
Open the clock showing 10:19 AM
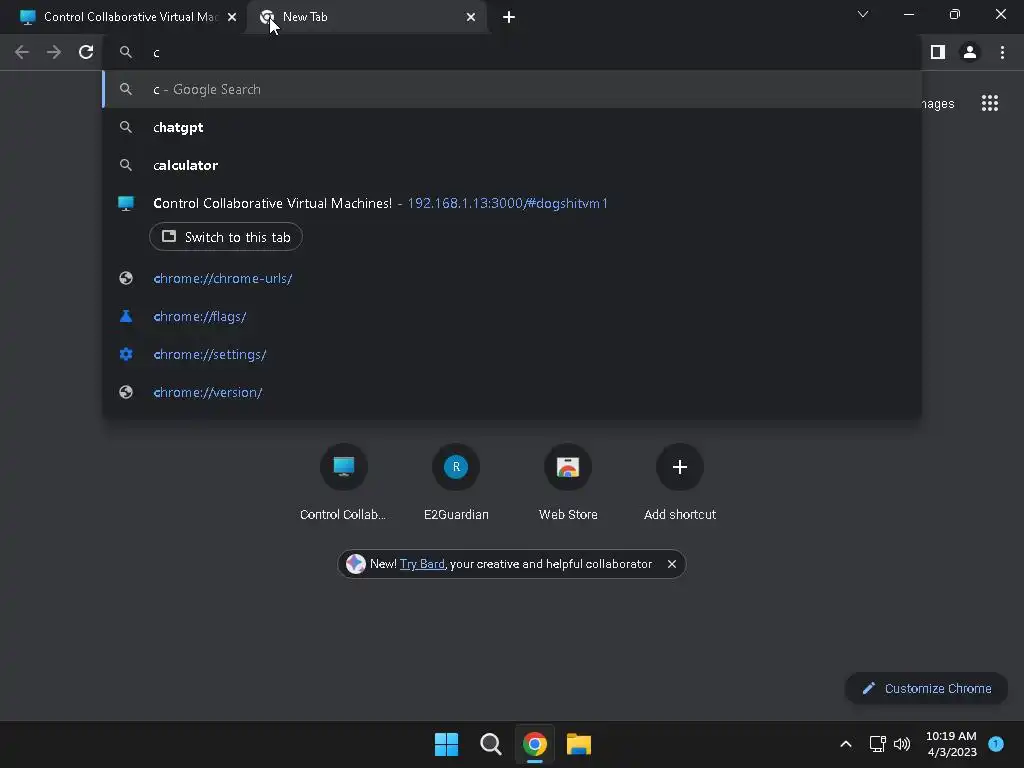(x=952, y=744)
